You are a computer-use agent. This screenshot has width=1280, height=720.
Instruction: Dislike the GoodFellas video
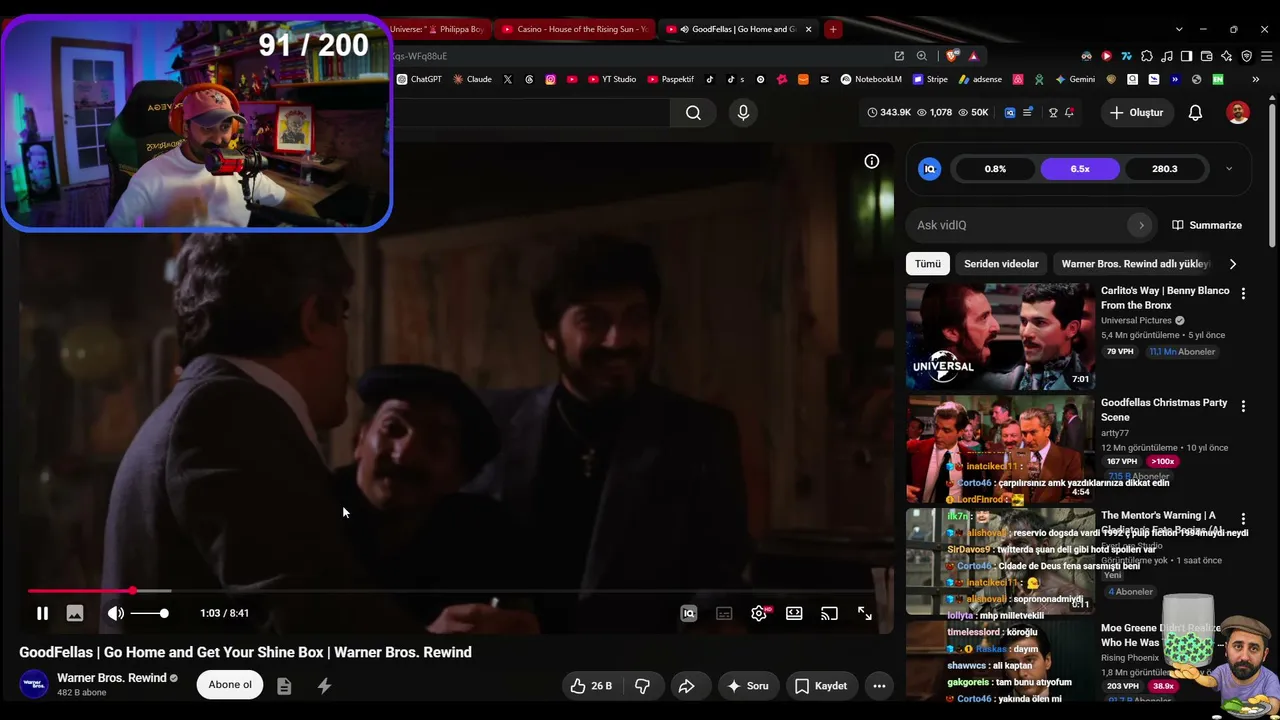point(642,686)
